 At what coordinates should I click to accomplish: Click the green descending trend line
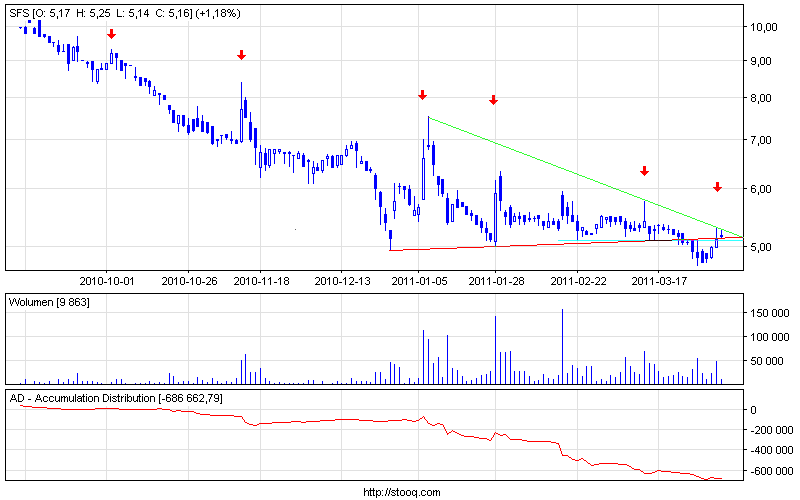(x=585, y=177)
